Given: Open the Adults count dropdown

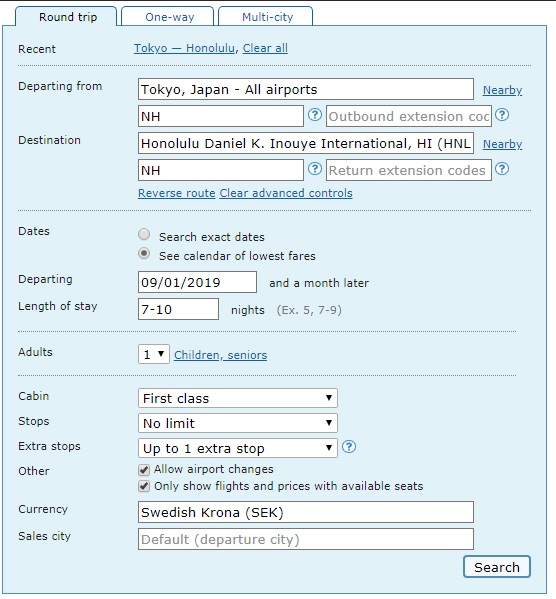Looking at the screenshot, I should click(154, 355).
